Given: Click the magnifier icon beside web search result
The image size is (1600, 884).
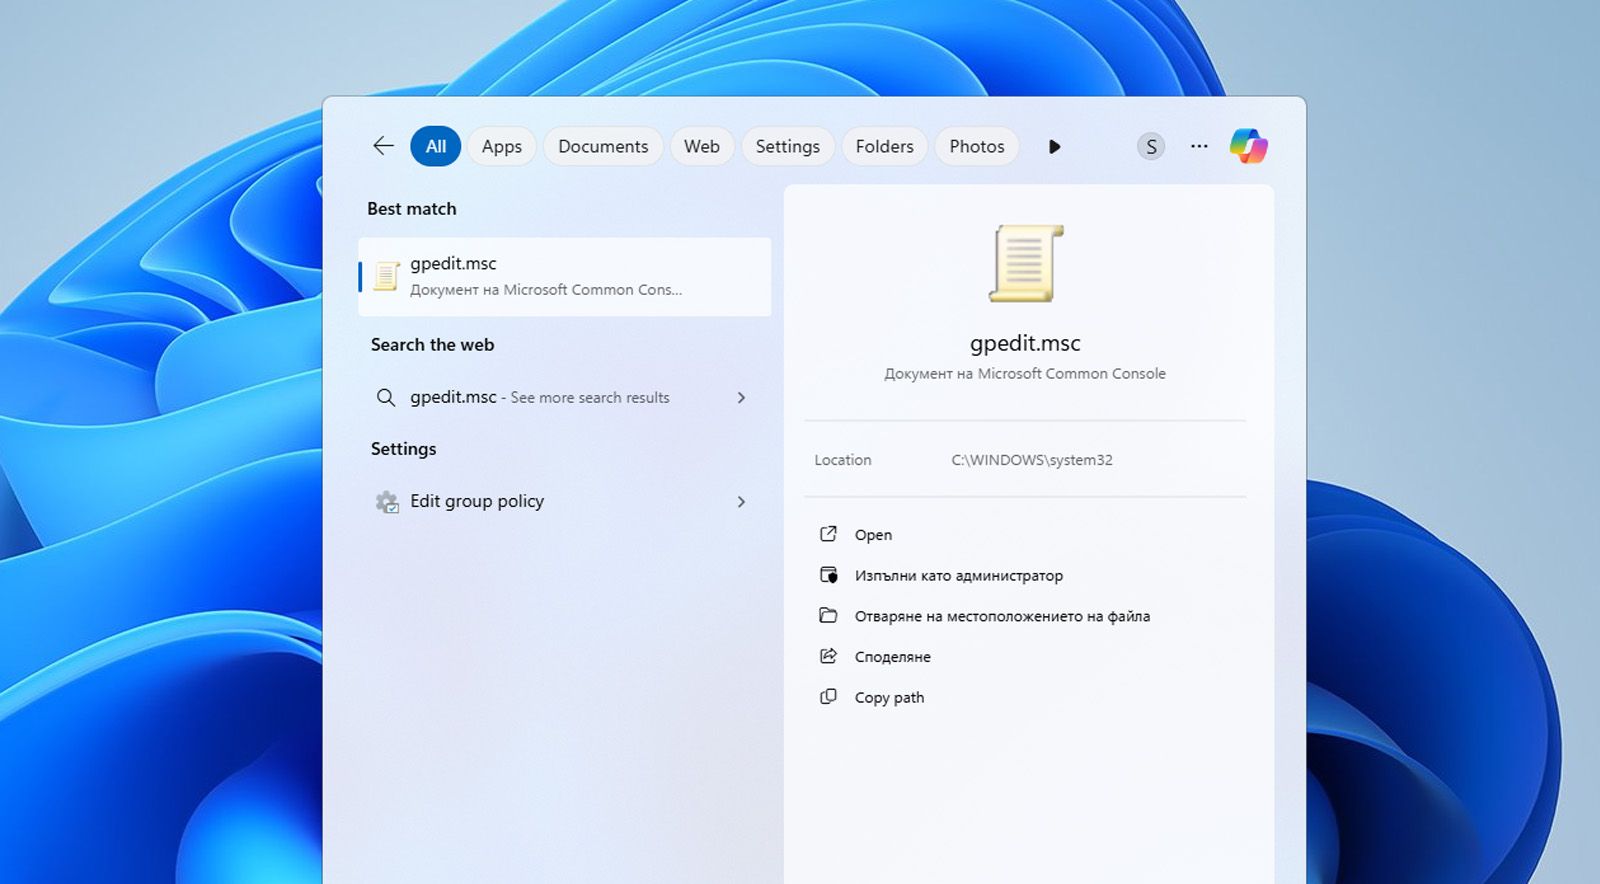Looking at the screenshot, I should coord(385,398).
